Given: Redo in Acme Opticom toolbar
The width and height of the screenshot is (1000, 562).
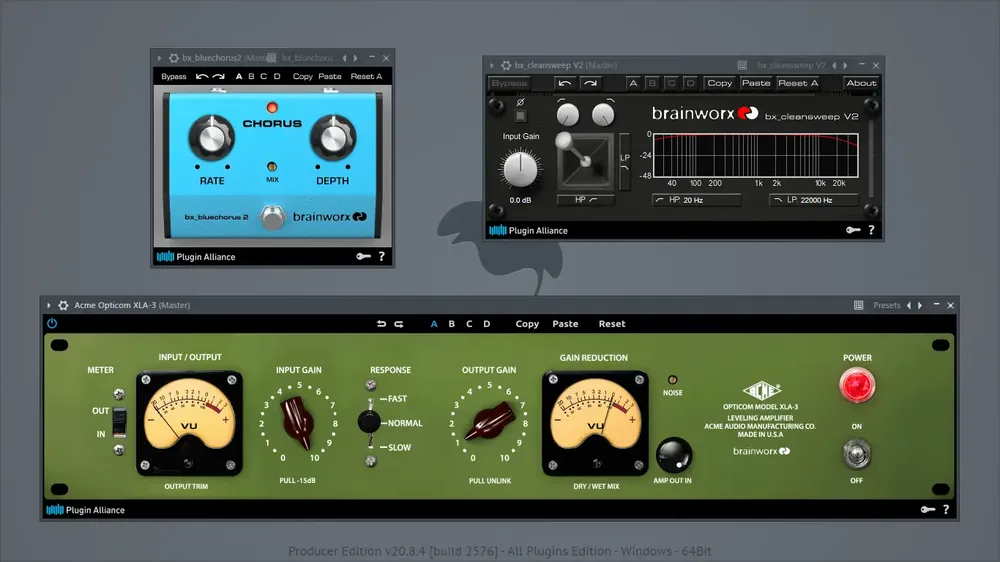Looking at the screenshot, I should point(399,324).
